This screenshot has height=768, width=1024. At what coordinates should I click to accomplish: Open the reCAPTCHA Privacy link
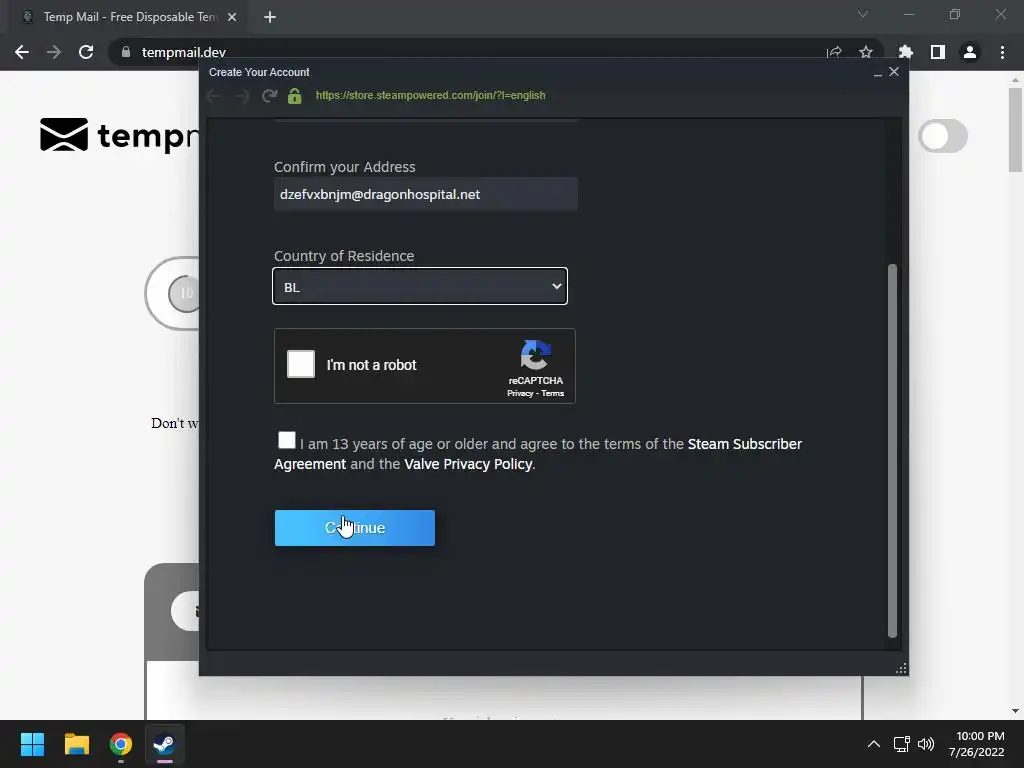[x=520, y=393]
